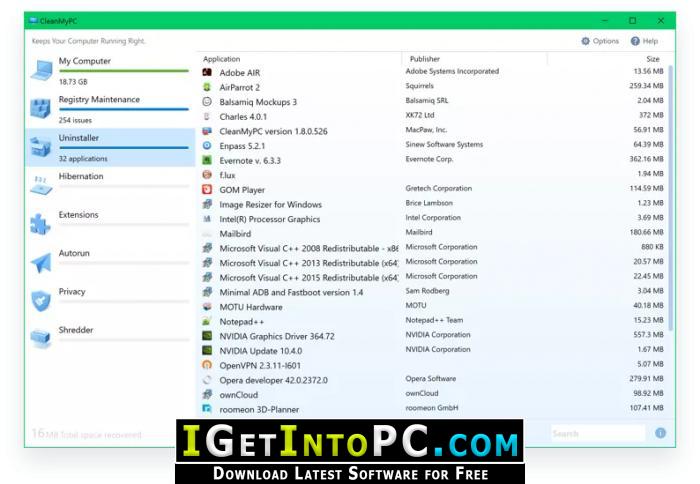Viewport: 700px width, 484px height.
Task: Click the AirParrot 2 app icon
Action: (x=207, y=87)
